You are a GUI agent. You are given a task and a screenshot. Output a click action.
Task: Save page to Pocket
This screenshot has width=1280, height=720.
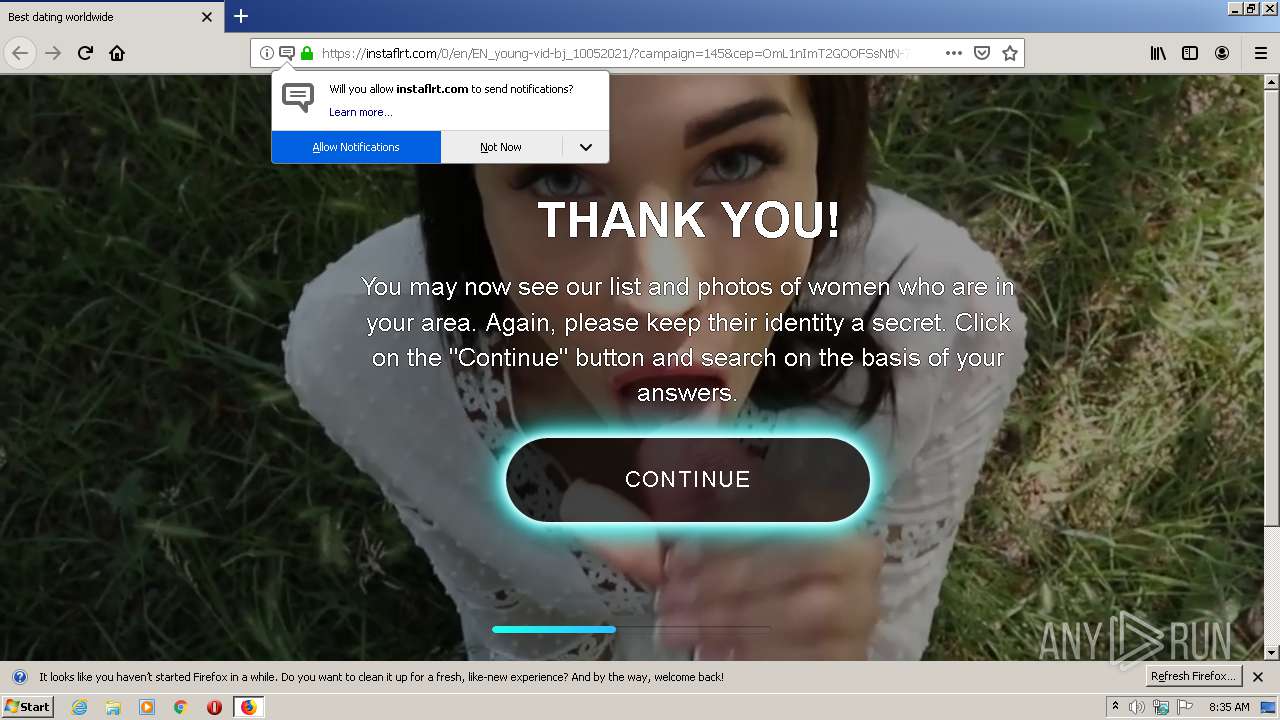pyautogui.click(x=982, y=53)
